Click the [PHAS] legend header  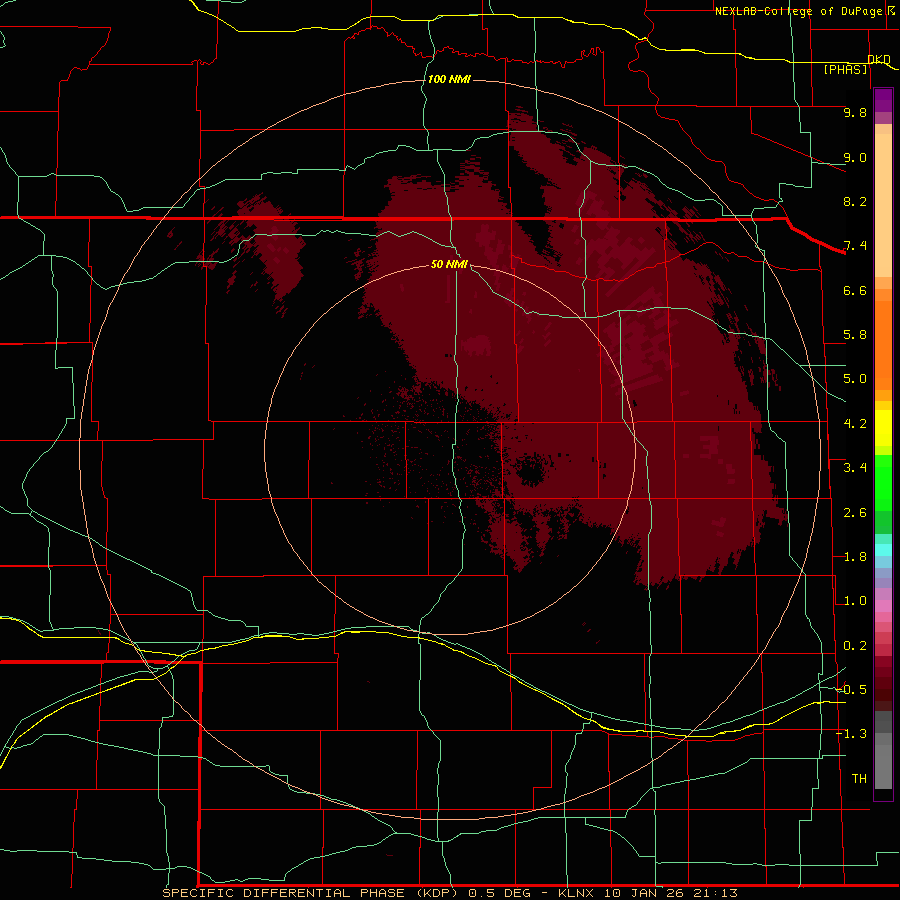click(x=845, y=69)
